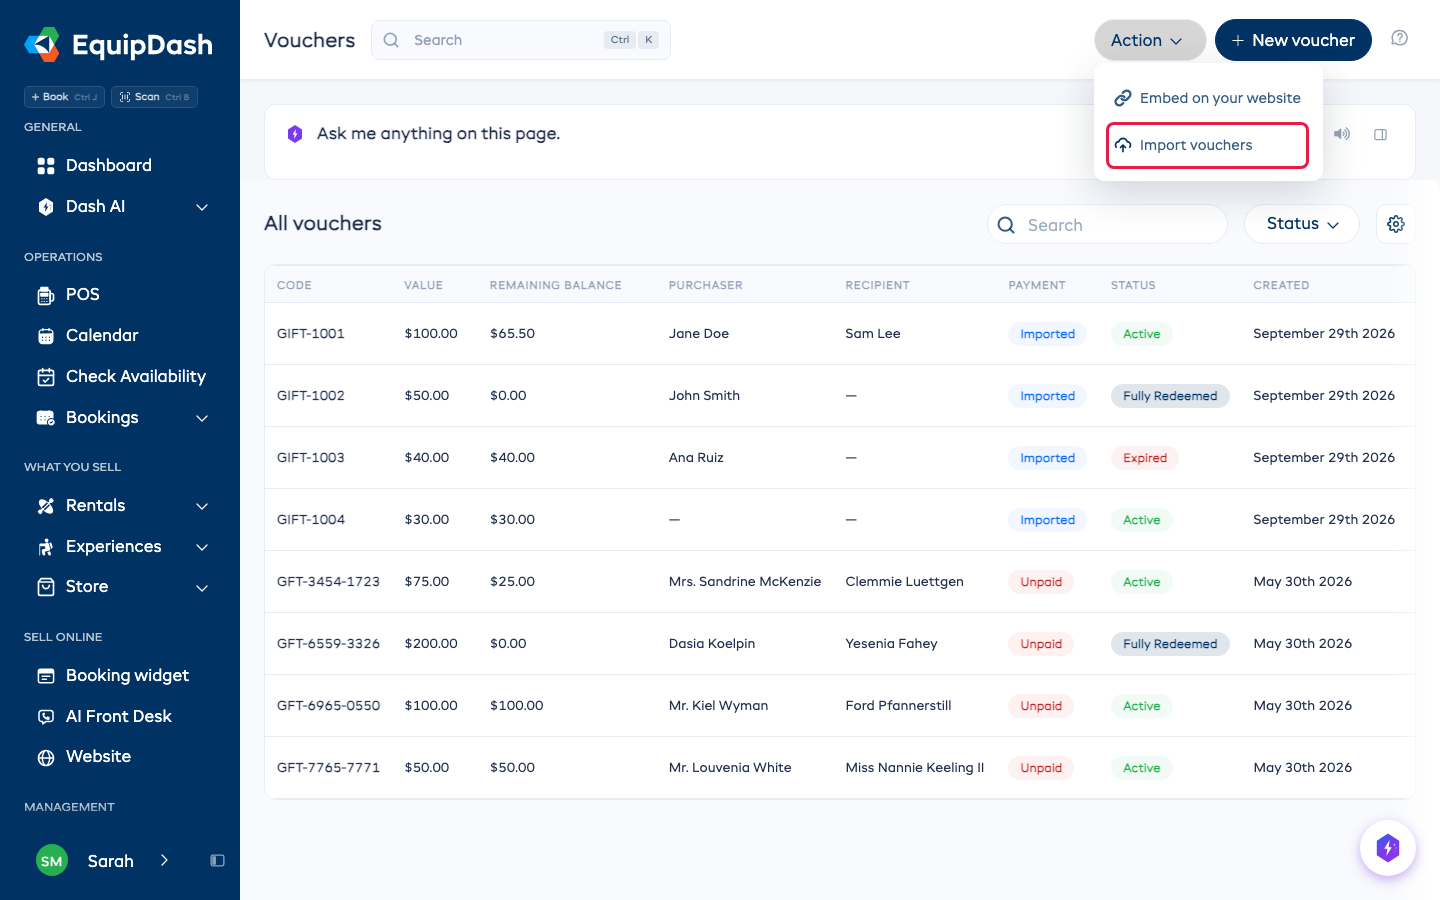Click $200.00 value for GFT-6559-3326

click(x=431, y=644)
